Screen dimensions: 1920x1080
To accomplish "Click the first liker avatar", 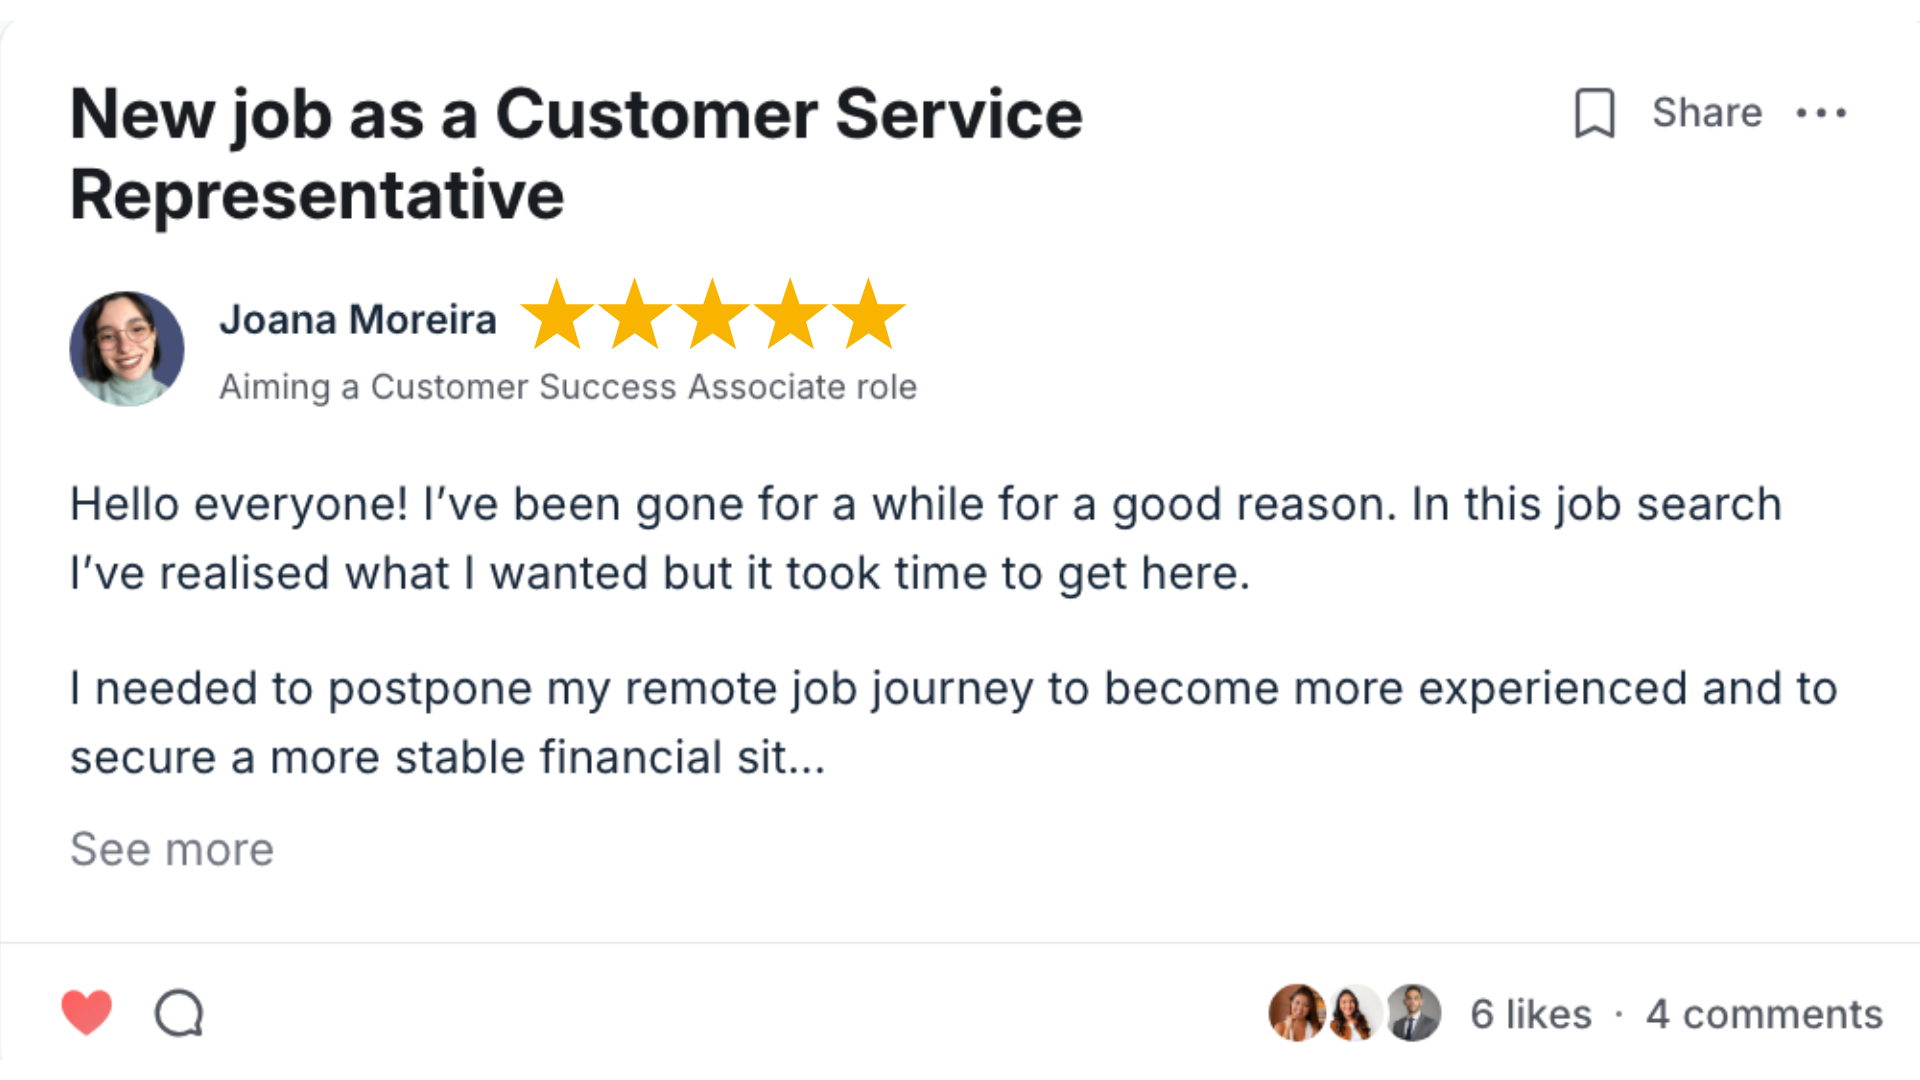I will click(1296, 1012).
